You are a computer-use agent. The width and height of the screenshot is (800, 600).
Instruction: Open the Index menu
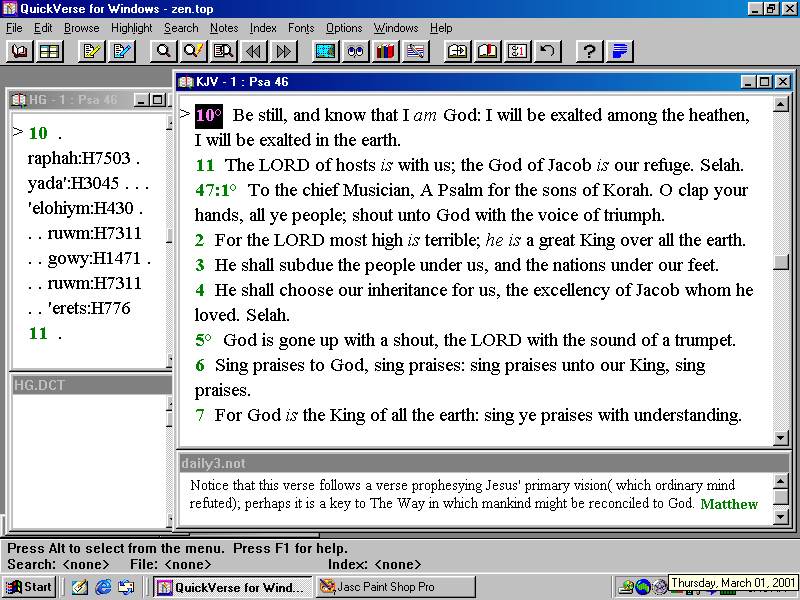(x=263, y=28)
